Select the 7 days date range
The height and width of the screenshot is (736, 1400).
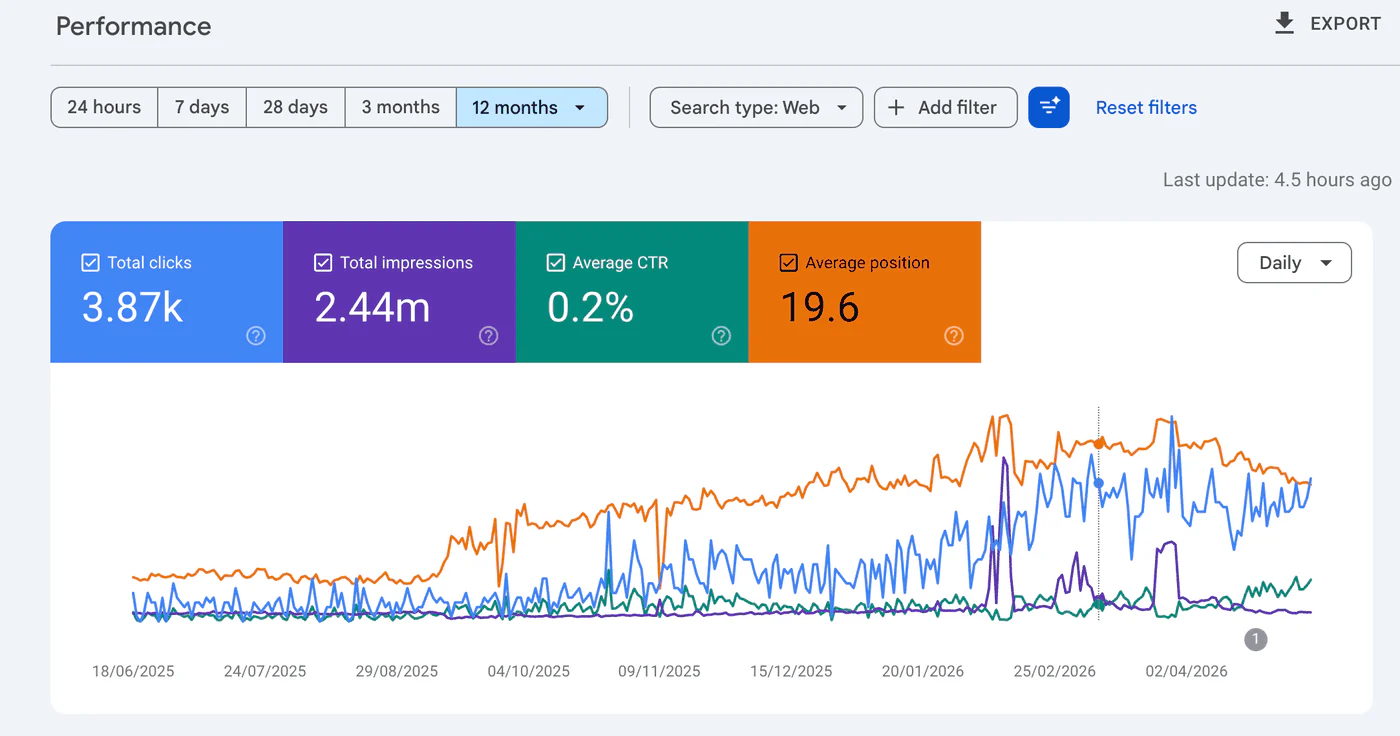coord(202,107)
